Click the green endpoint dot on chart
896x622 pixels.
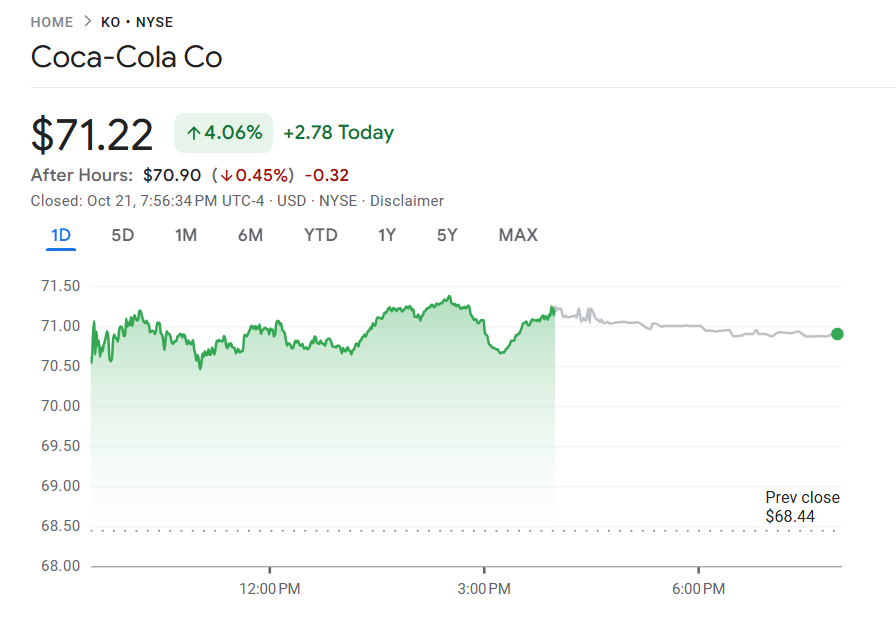837,334
